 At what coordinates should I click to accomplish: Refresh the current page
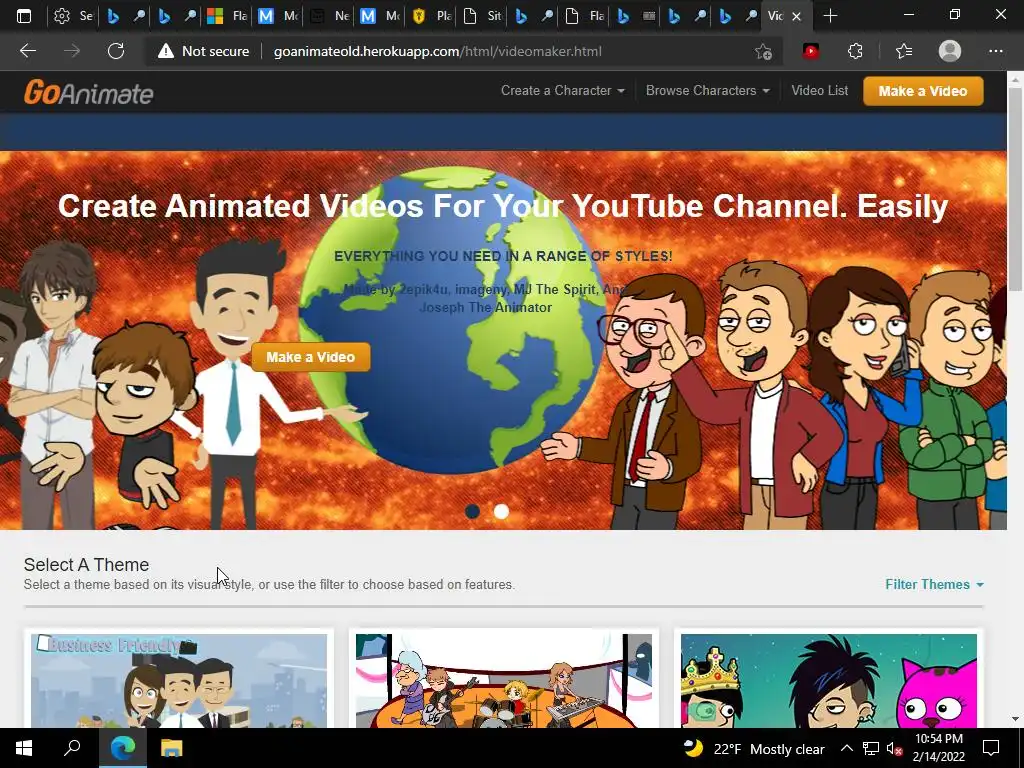click(x=116, y=51)
